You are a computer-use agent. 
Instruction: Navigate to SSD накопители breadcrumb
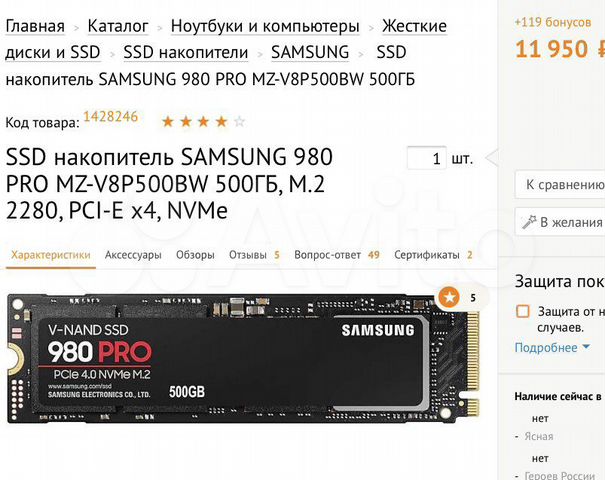186,52
